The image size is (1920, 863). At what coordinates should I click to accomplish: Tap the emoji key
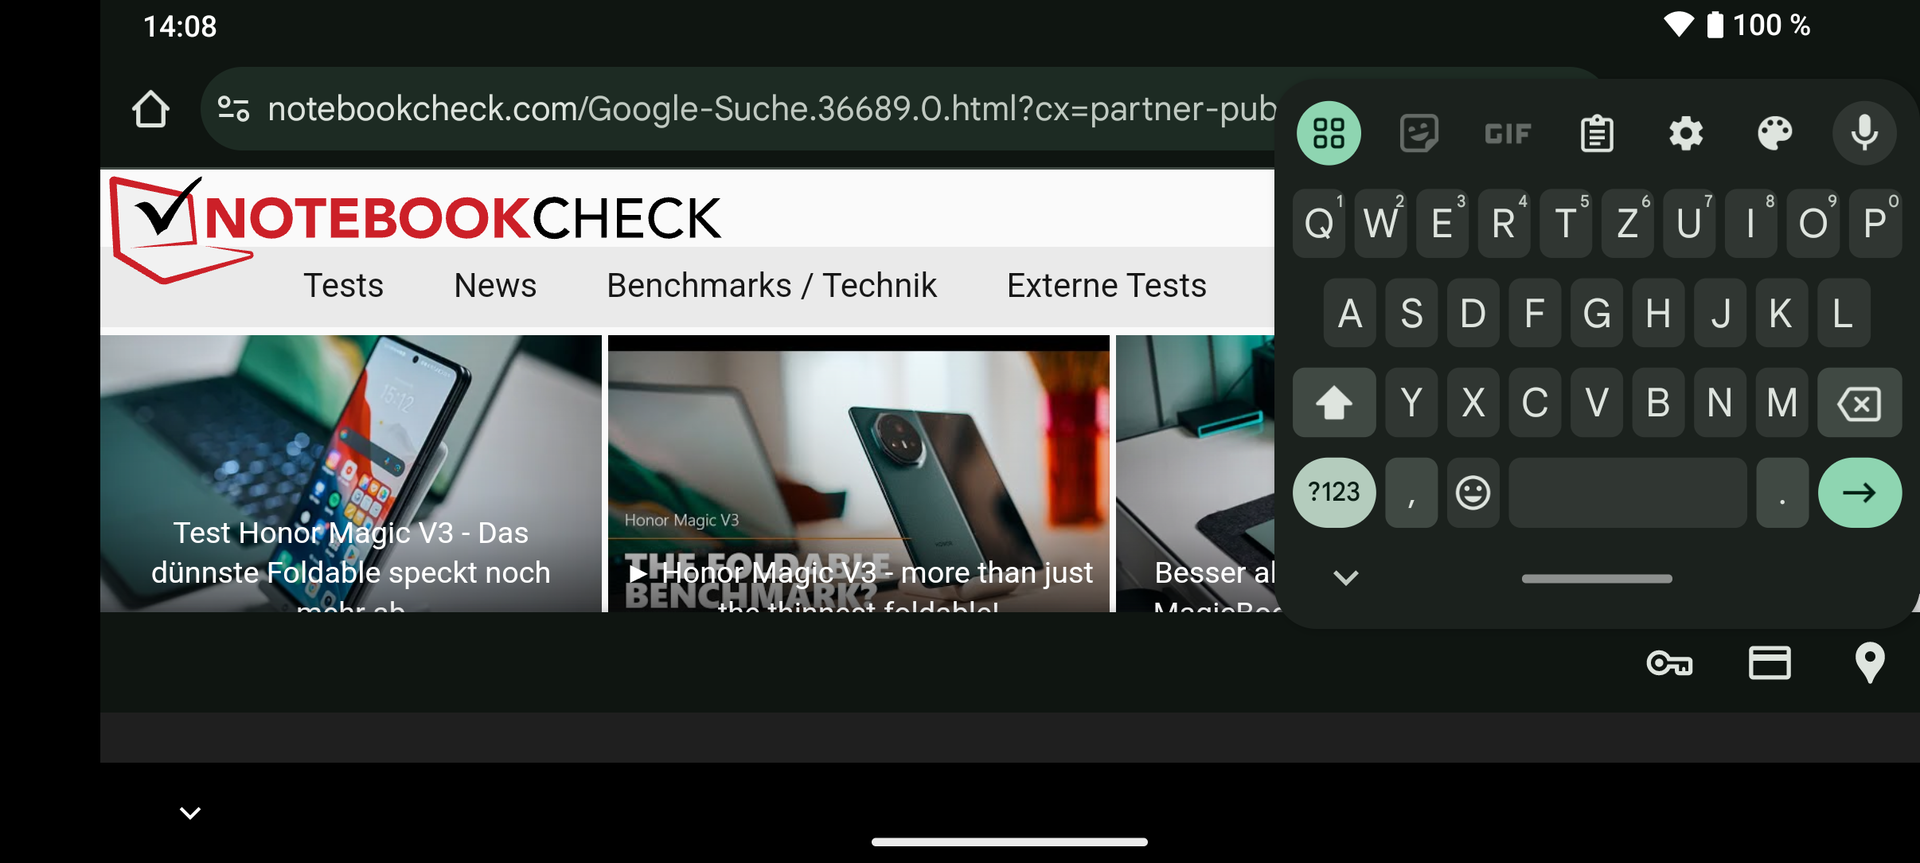[1473, 492]
